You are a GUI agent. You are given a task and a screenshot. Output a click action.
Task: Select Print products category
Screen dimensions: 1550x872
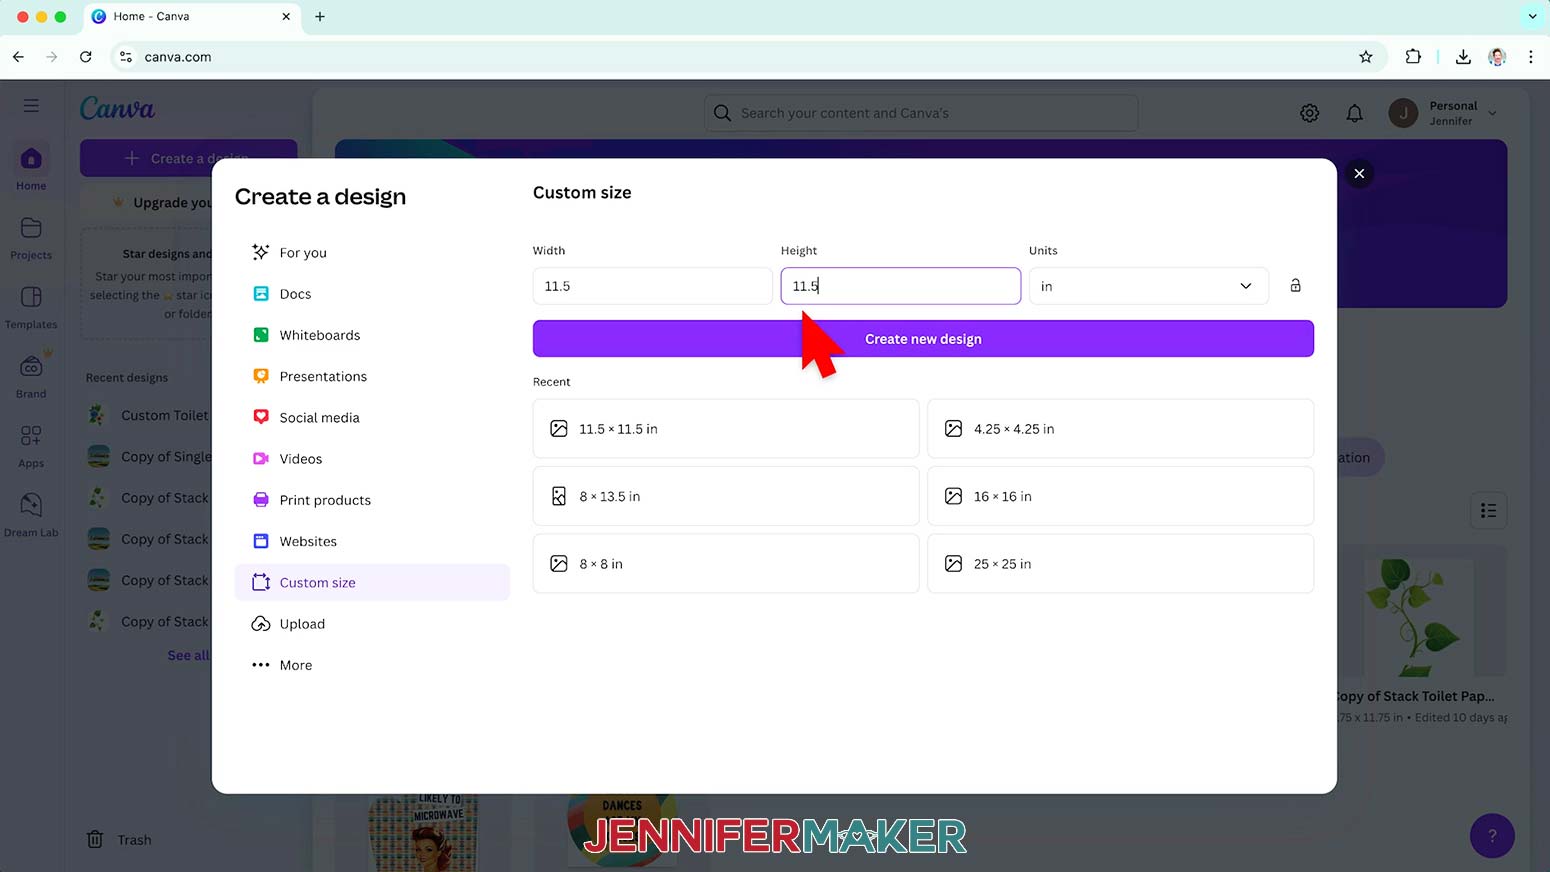click(372, 500)
